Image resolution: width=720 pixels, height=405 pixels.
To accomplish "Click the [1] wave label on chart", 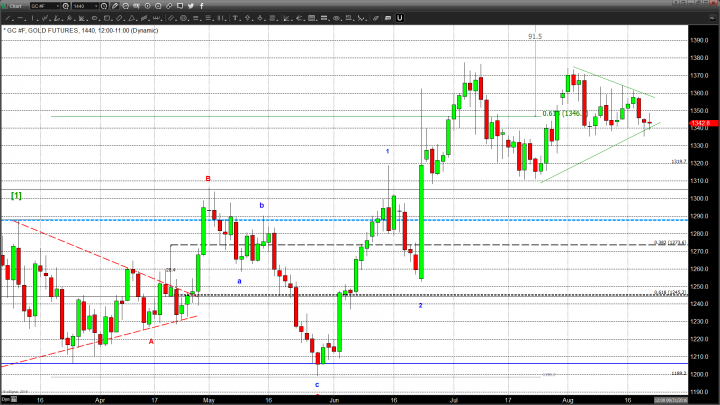I will (16, 196).
